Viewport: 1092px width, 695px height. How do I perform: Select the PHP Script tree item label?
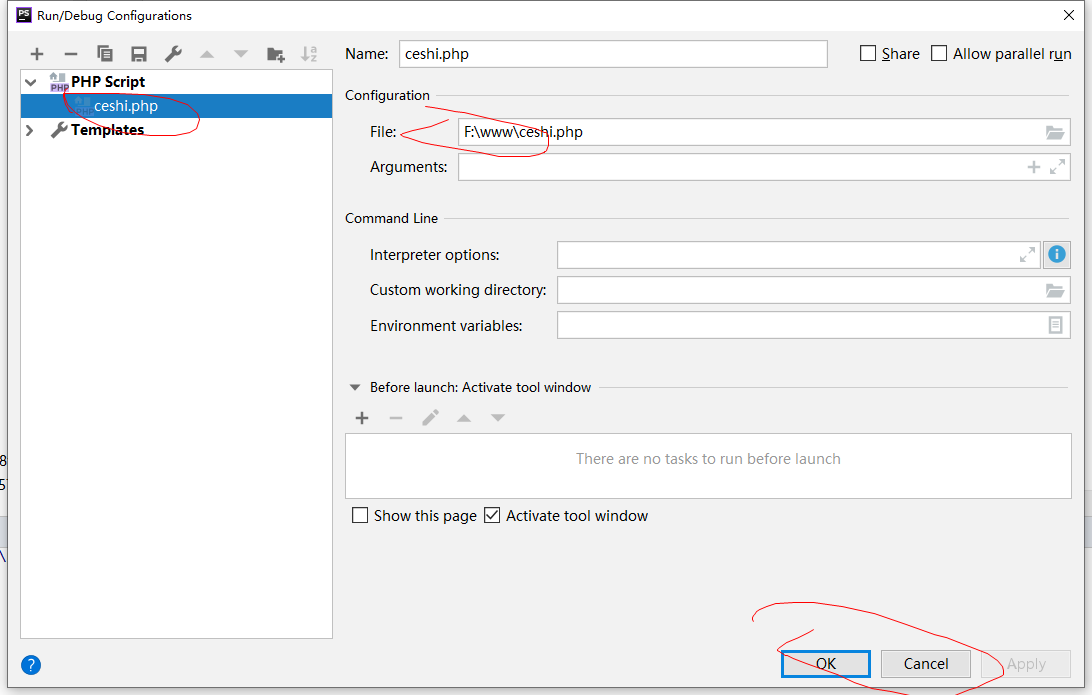[x=108, y=82]
